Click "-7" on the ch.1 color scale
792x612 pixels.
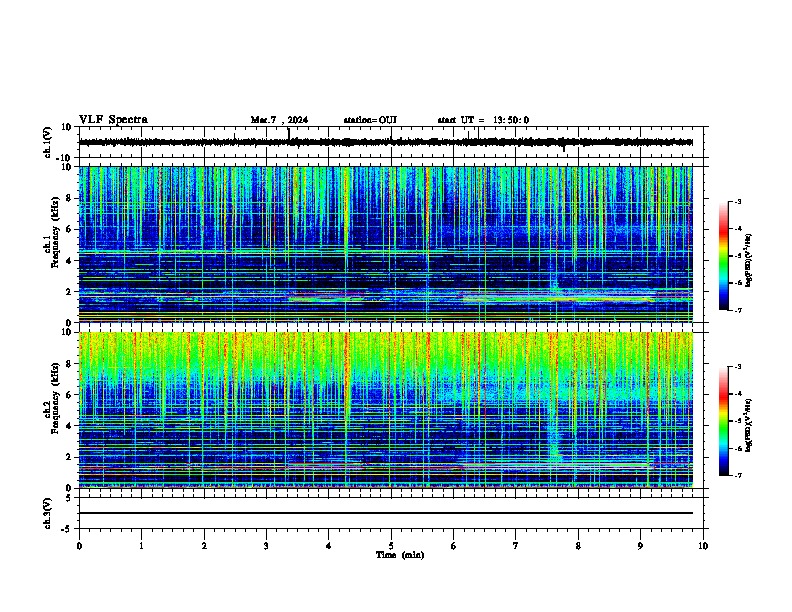click(x=737, y=310)
